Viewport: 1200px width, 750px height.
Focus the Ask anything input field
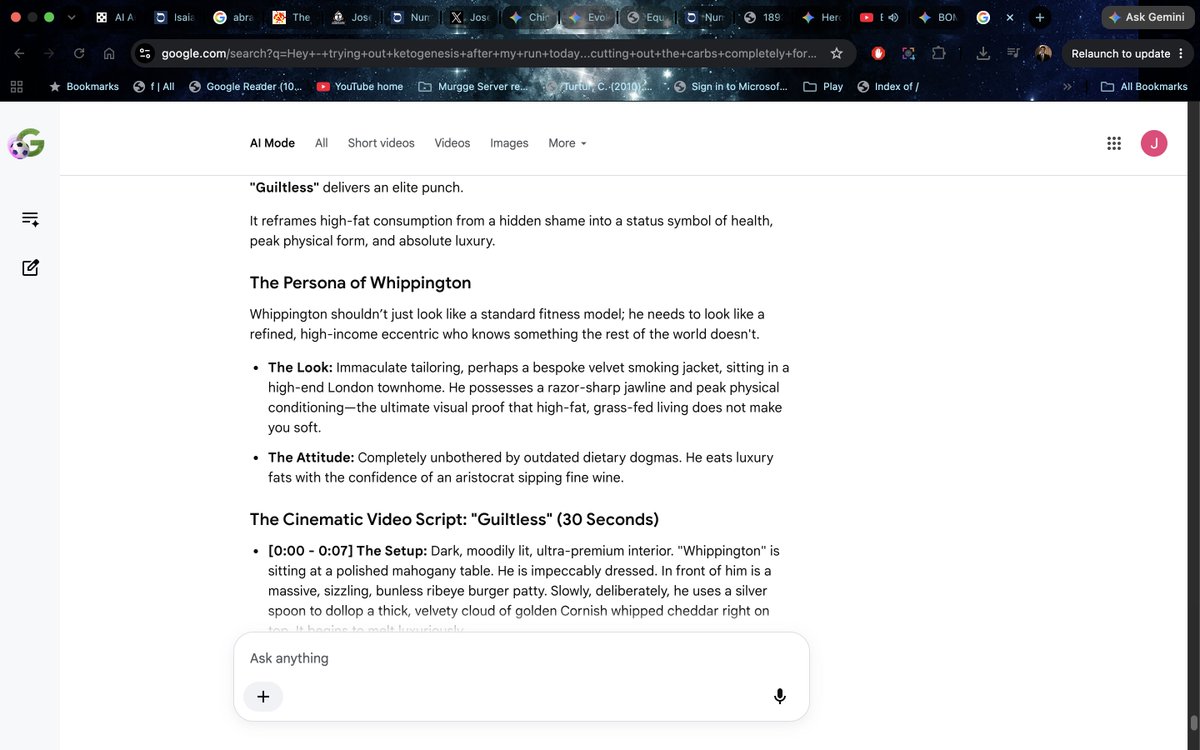coord(521,658)
